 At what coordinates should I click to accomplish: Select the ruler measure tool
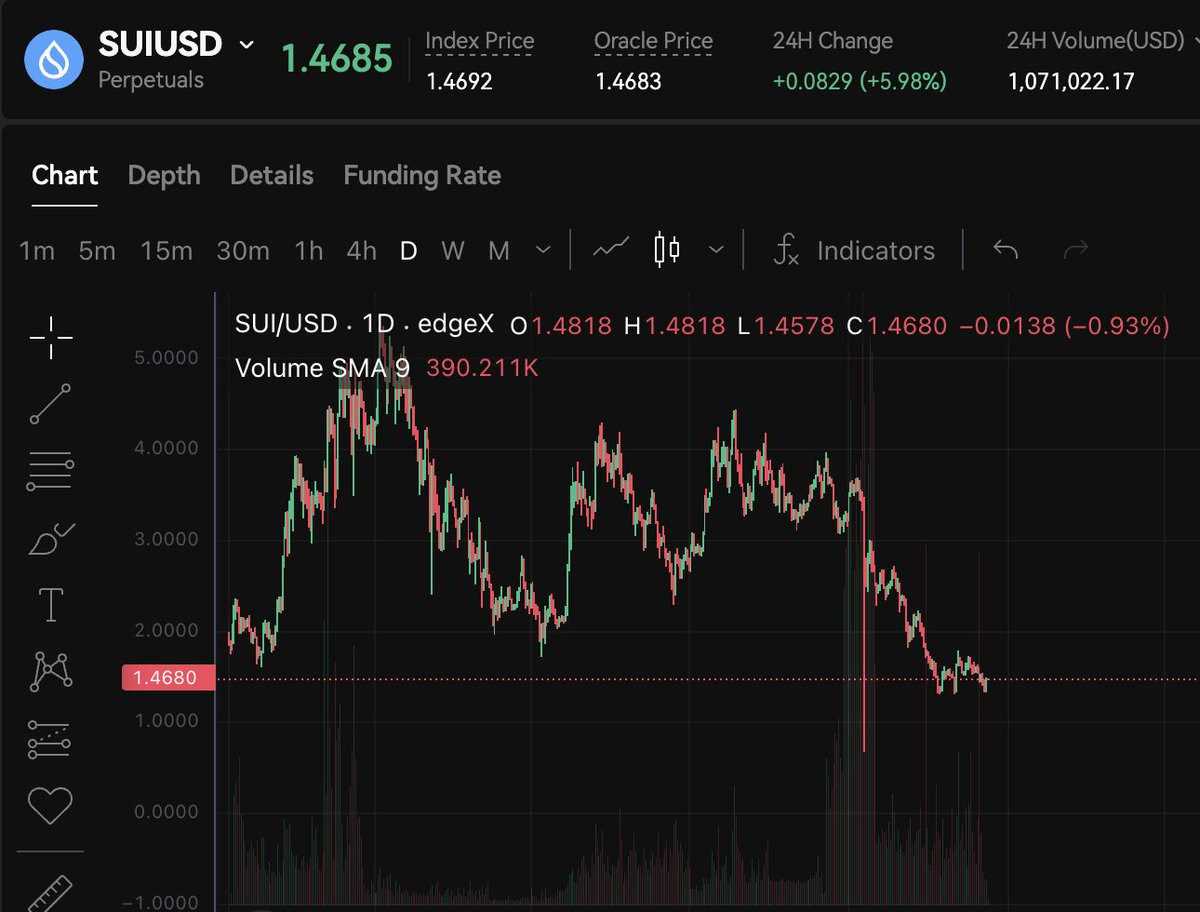pos(50,893)
